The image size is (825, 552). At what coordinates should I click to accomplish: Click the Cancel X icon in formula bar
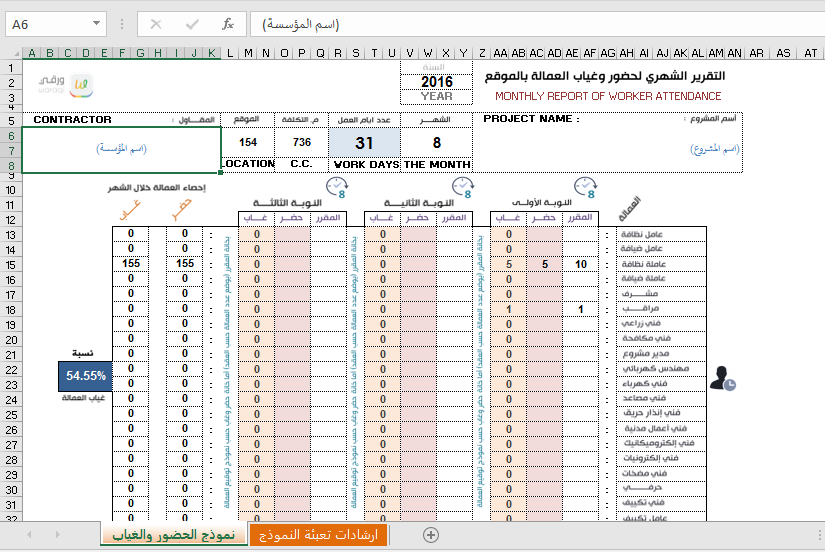coord(156,24)
